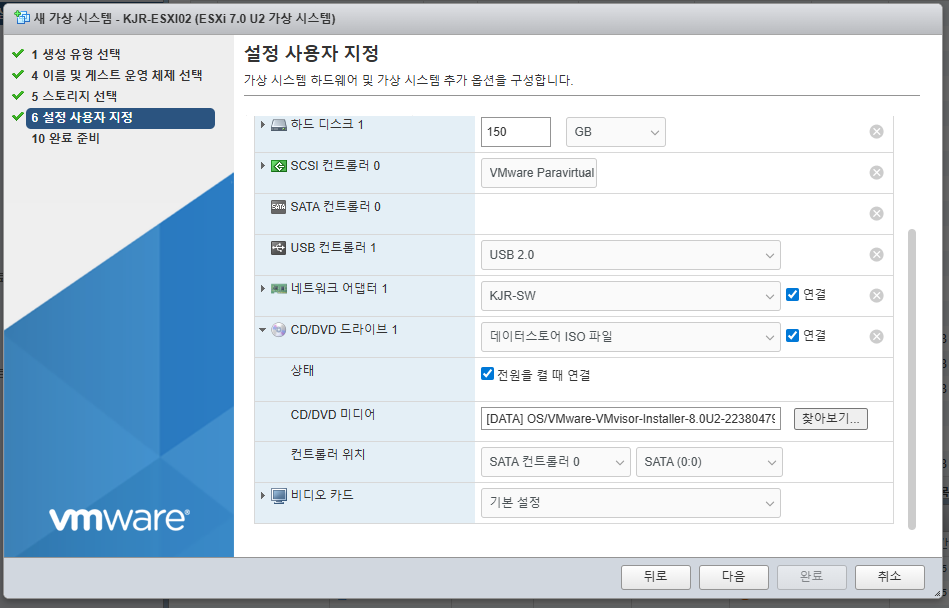The height and width of the screenshot is (608, 949).
Task: Open the KJR-SW network dropdown
Action: pos(631,296)
